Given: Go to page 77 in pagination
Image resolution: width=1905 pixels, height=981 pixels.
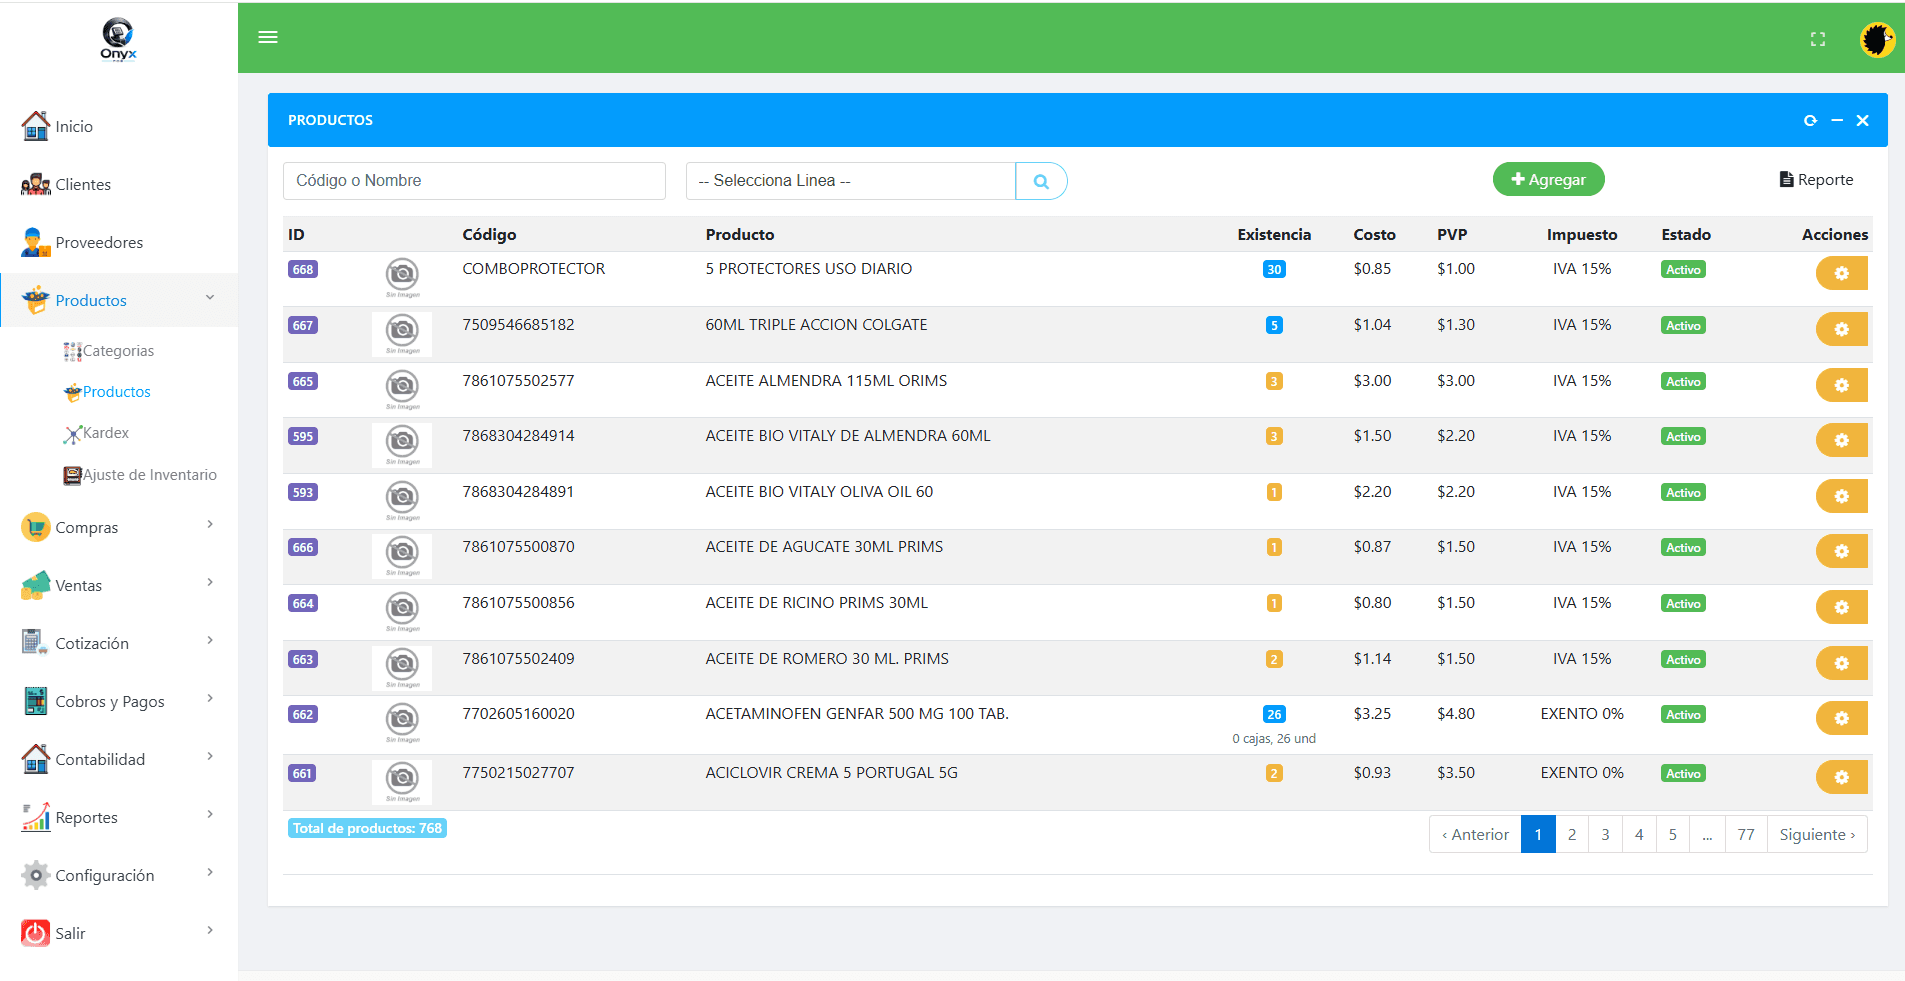Looking at the screenshot, I should pyautogui.click(x=1746, y=834).
